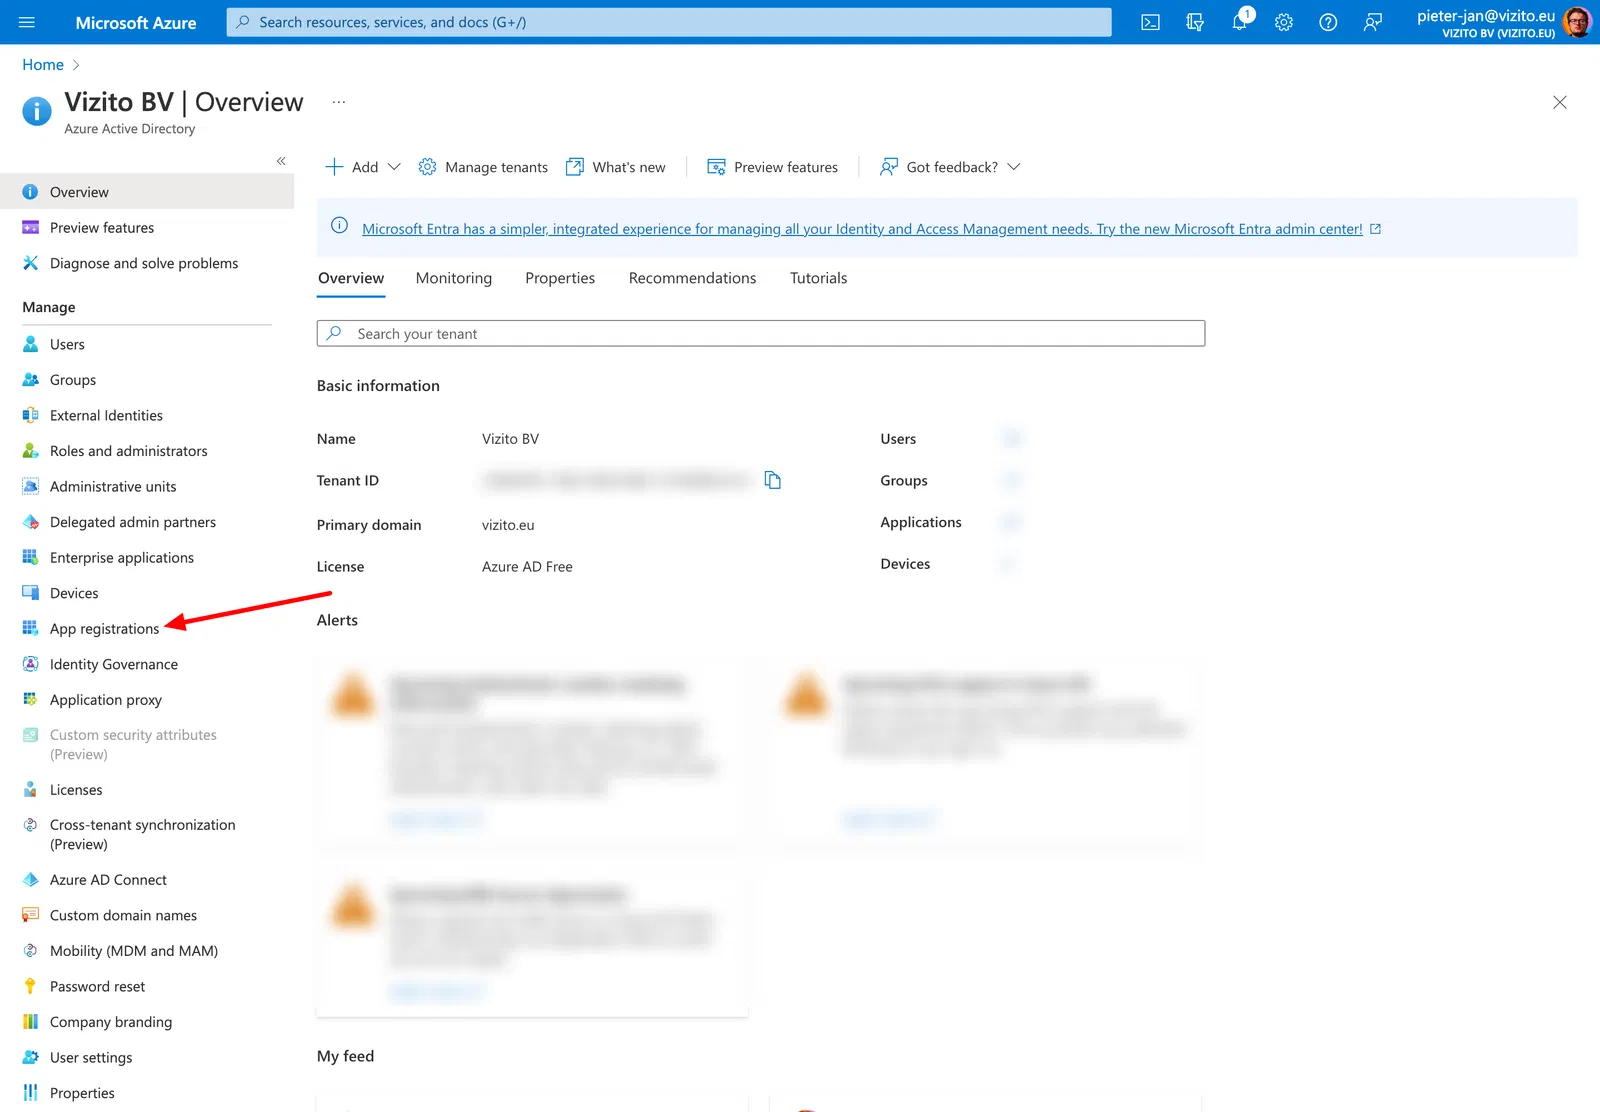Close the Vizito BV Overview blade
This screenshot has height=1112, width=1600.
pos(1559,102)
